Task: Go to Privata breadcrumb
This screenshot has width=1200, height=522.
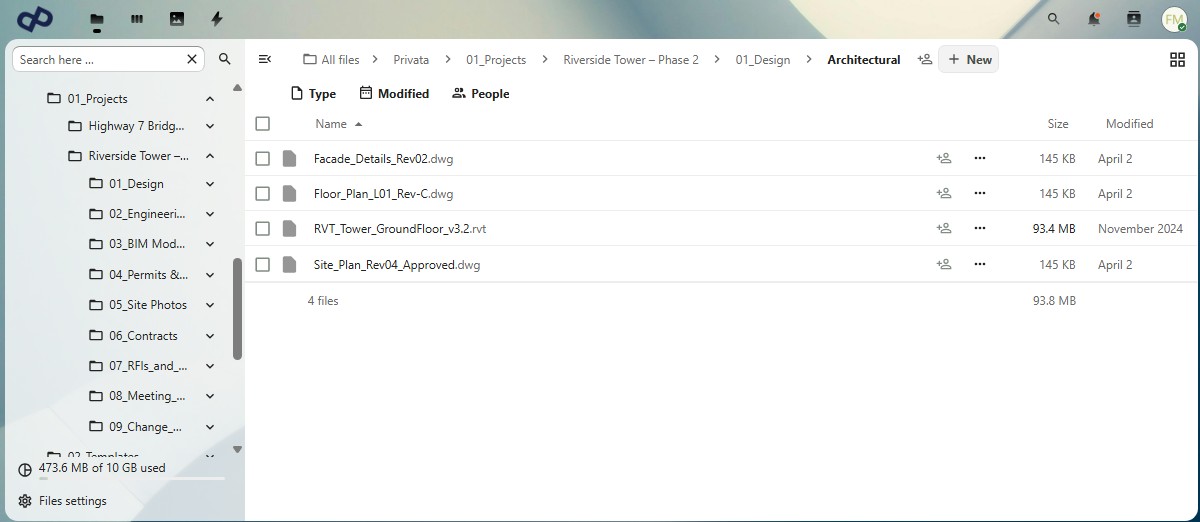Action: pos(411,60)
